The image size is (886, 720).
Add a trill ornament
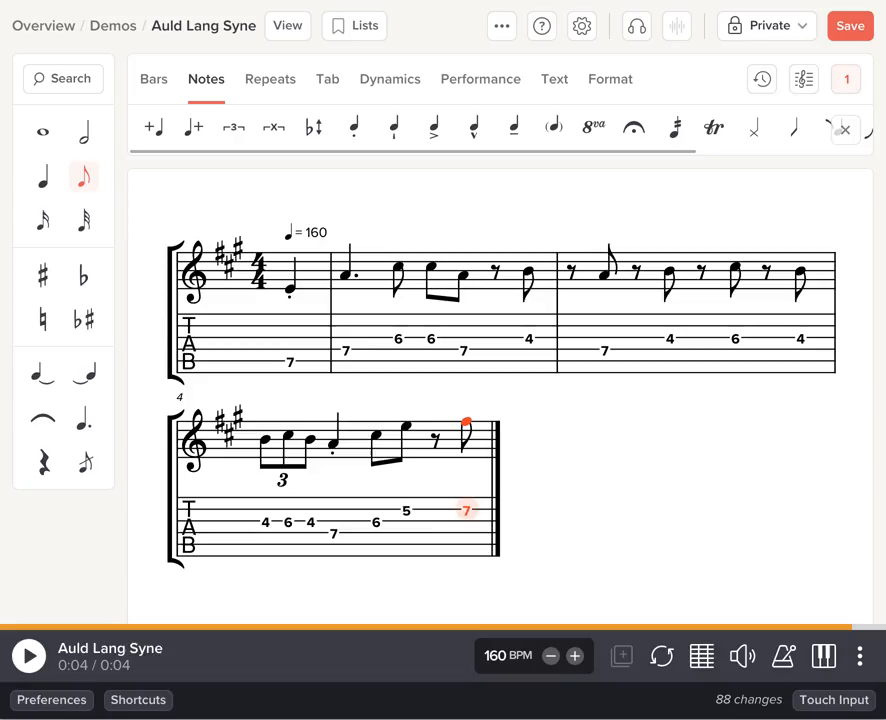(713, 127)
